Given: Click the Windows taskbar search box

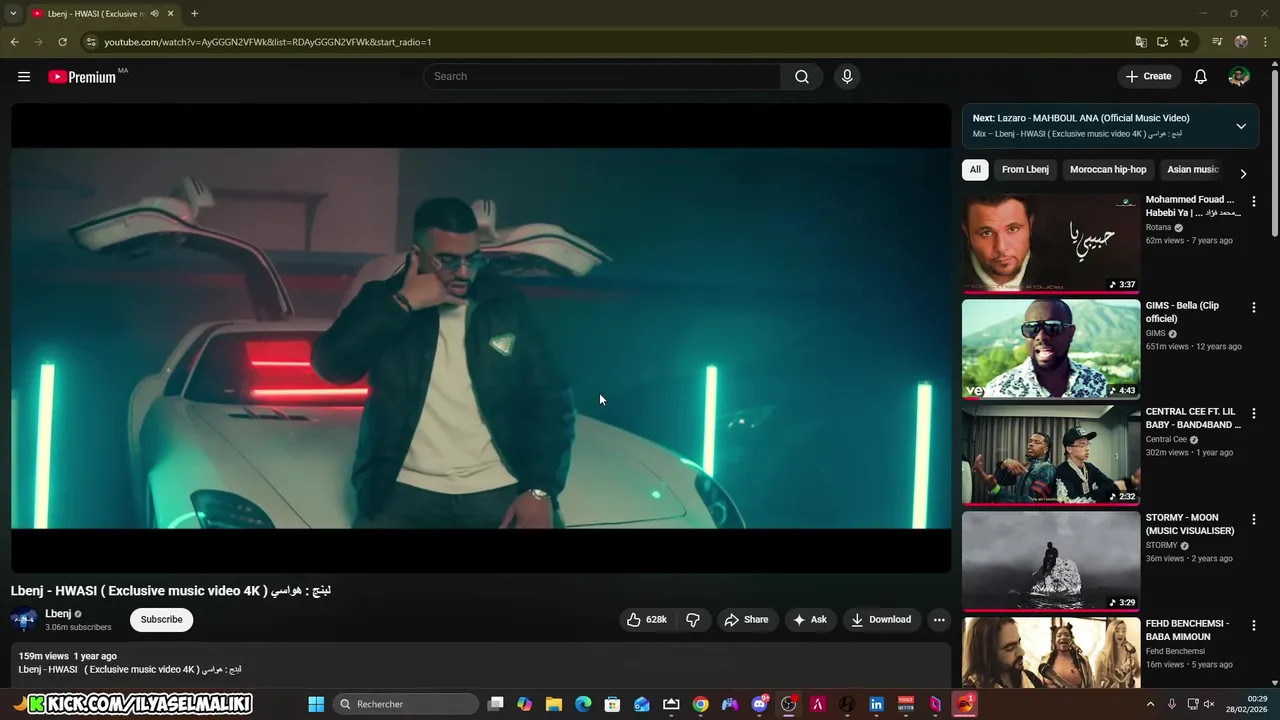Looking at the screenshot, I should 407,704.
